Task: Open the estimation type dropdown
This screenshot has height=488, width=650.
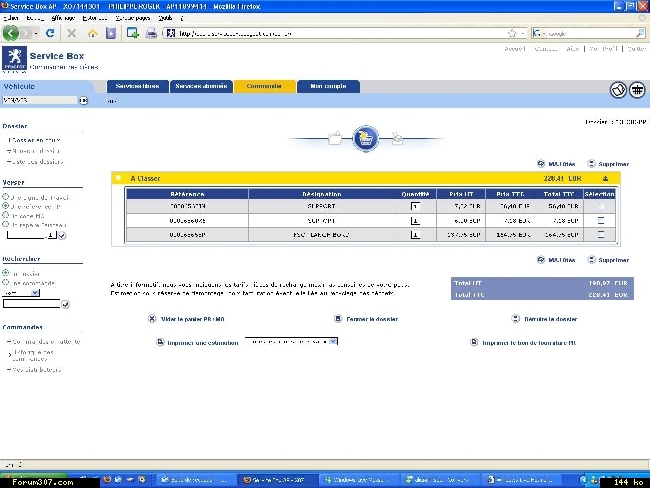Action: [x=333, y=341]
